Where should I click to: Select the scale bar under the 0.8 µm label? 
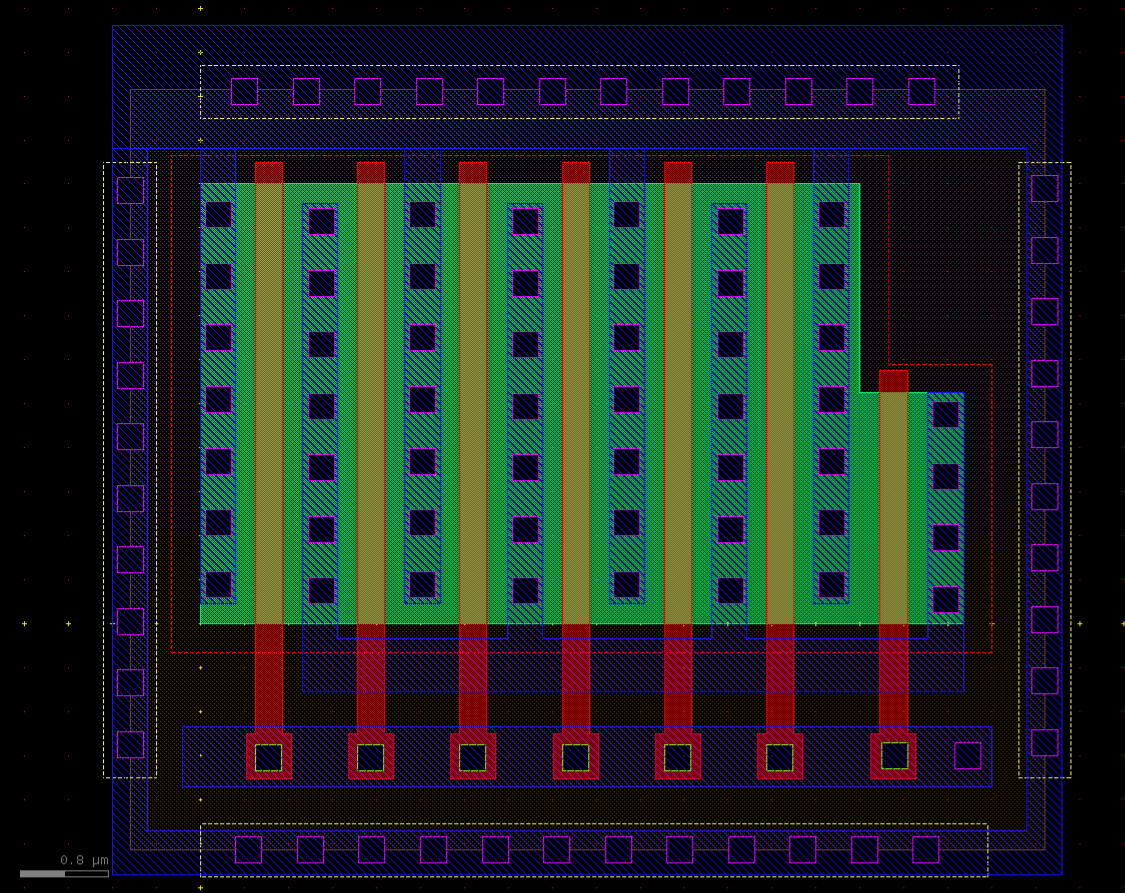(65, 874)
